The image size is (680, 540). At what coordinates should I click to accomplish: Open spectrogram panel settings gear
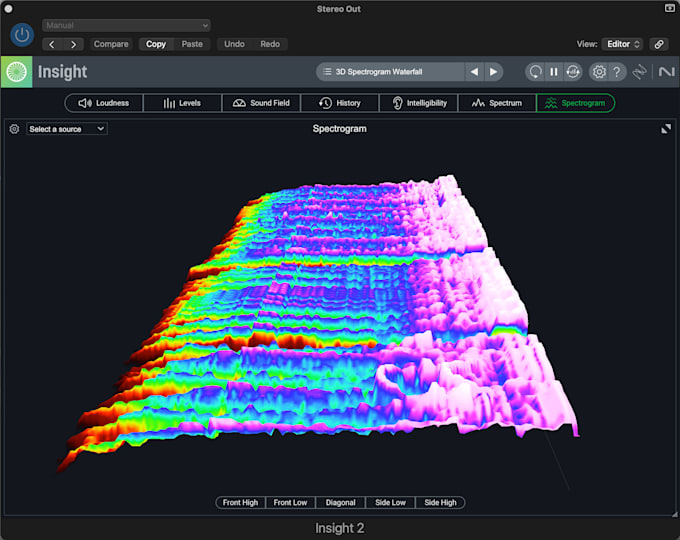(14, 129)
